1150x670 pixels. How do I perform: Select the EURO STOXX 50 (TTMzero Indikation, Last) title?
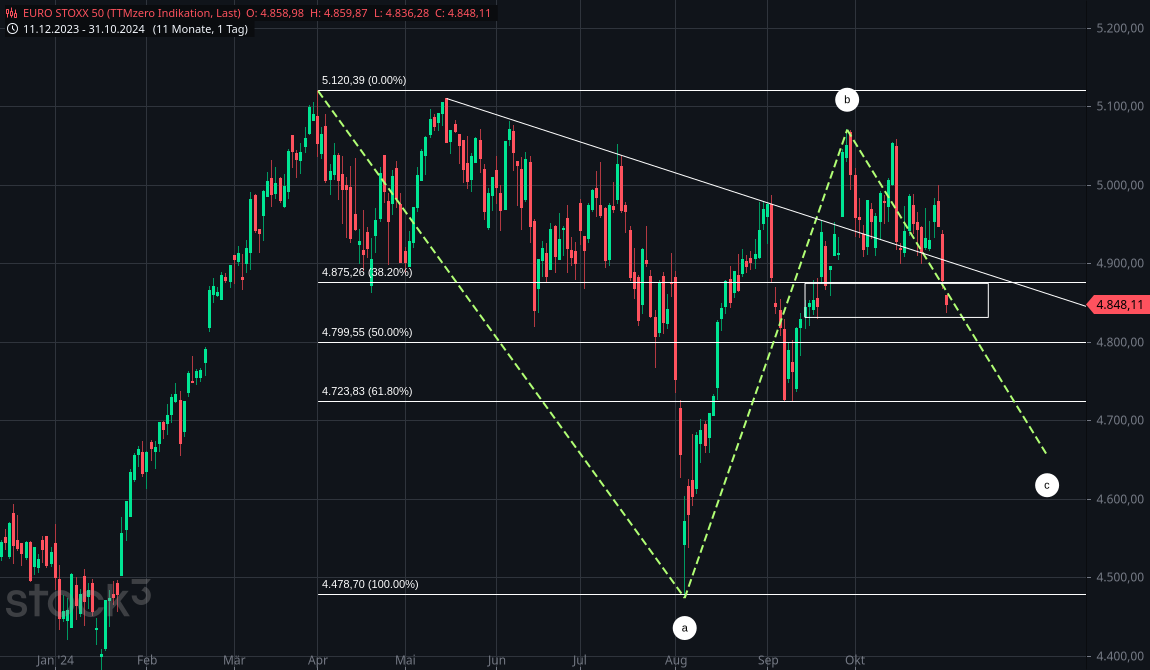click(x=131, y=13)
